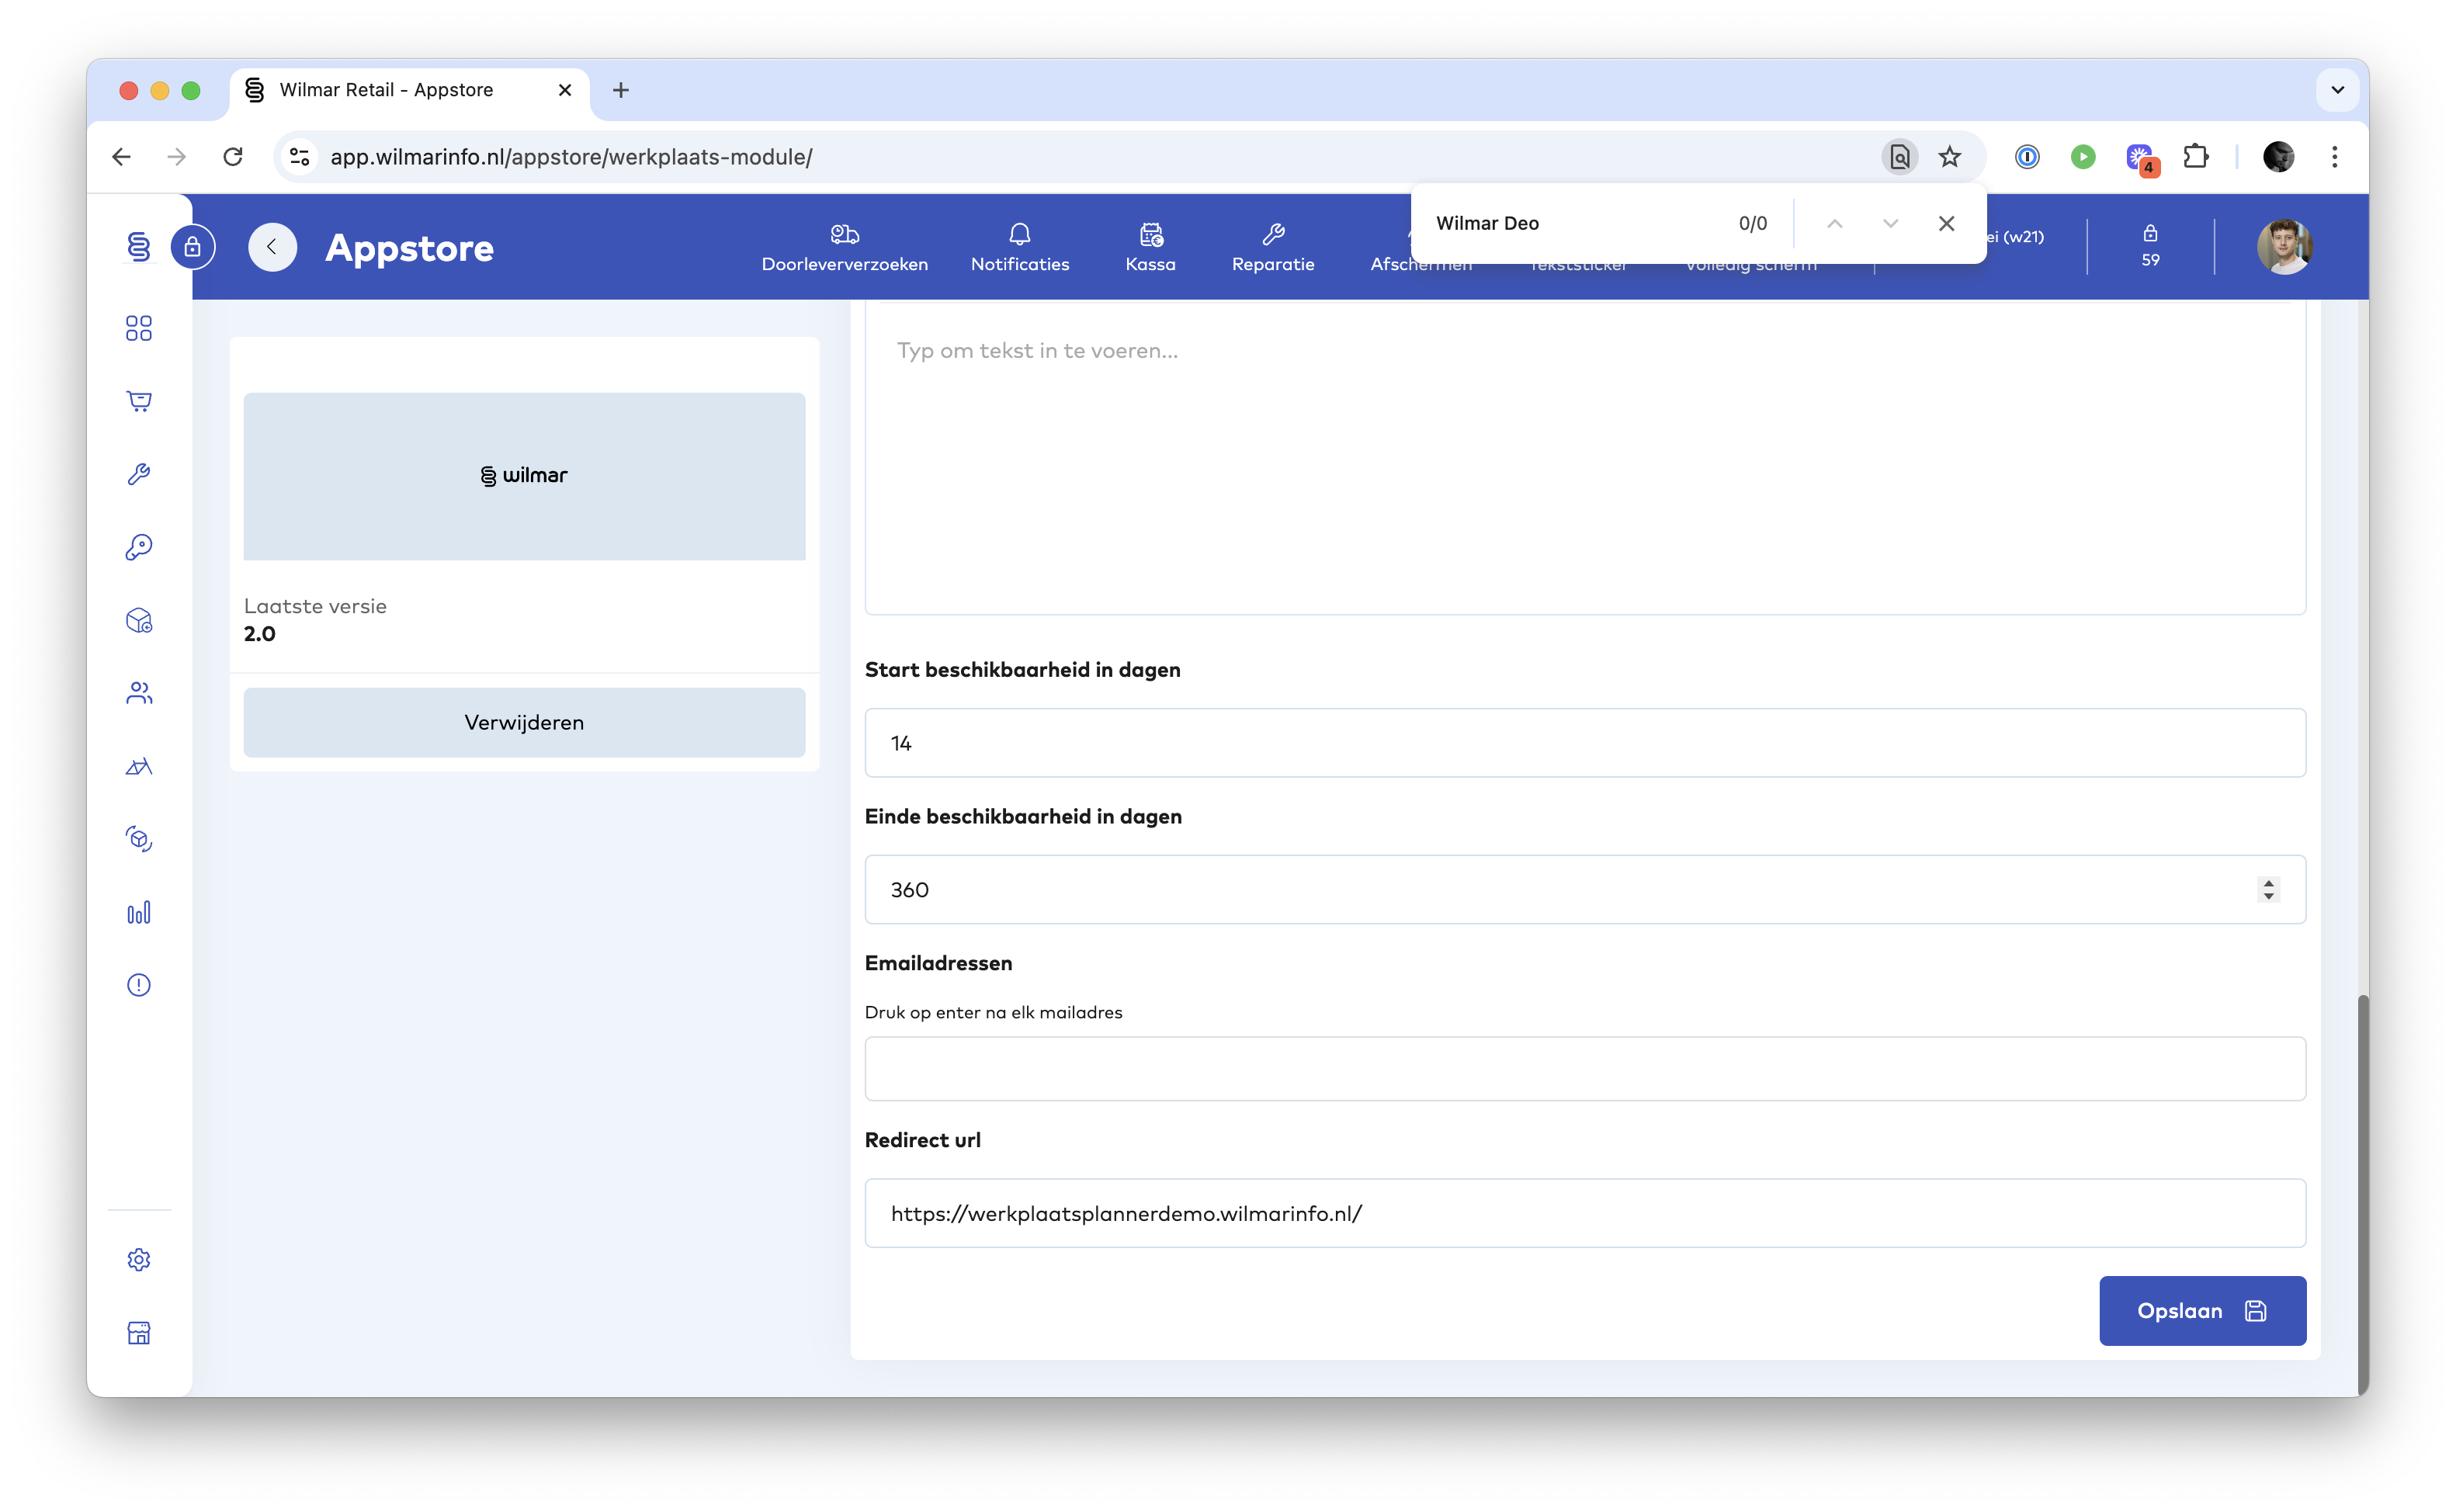
Task: Open the settings gear in the sidebar
Action: click(x=139, y=1259)
